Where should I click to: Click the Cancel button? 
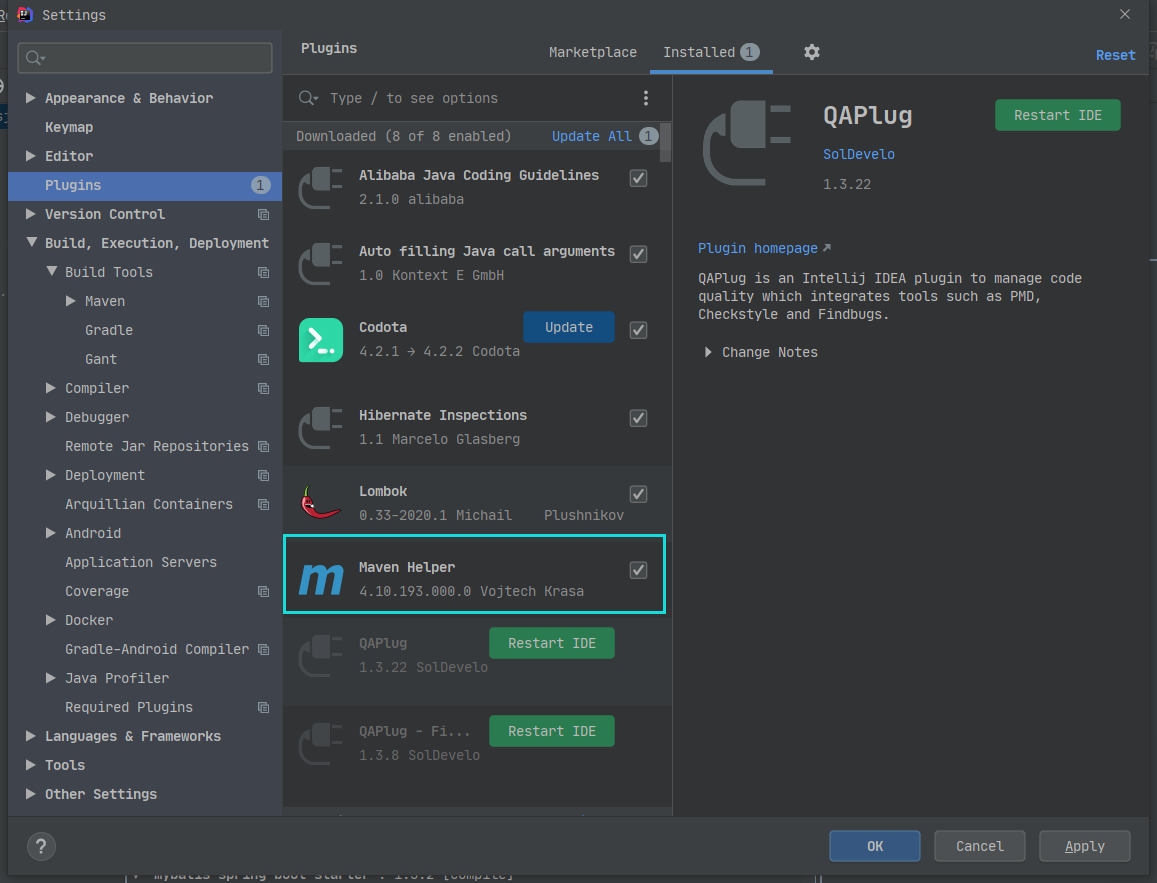click(x=979, y=846)
